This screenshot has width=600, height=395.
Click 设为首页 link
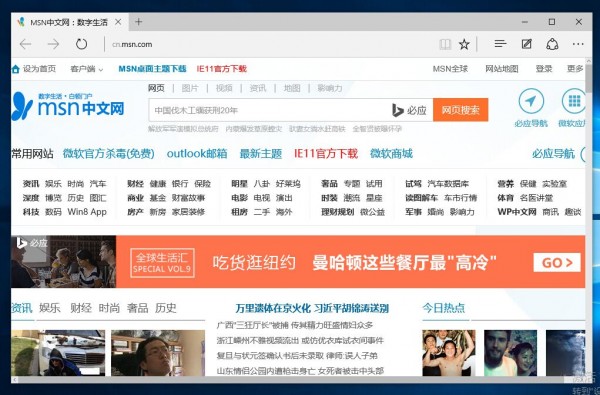pos(39,69)
